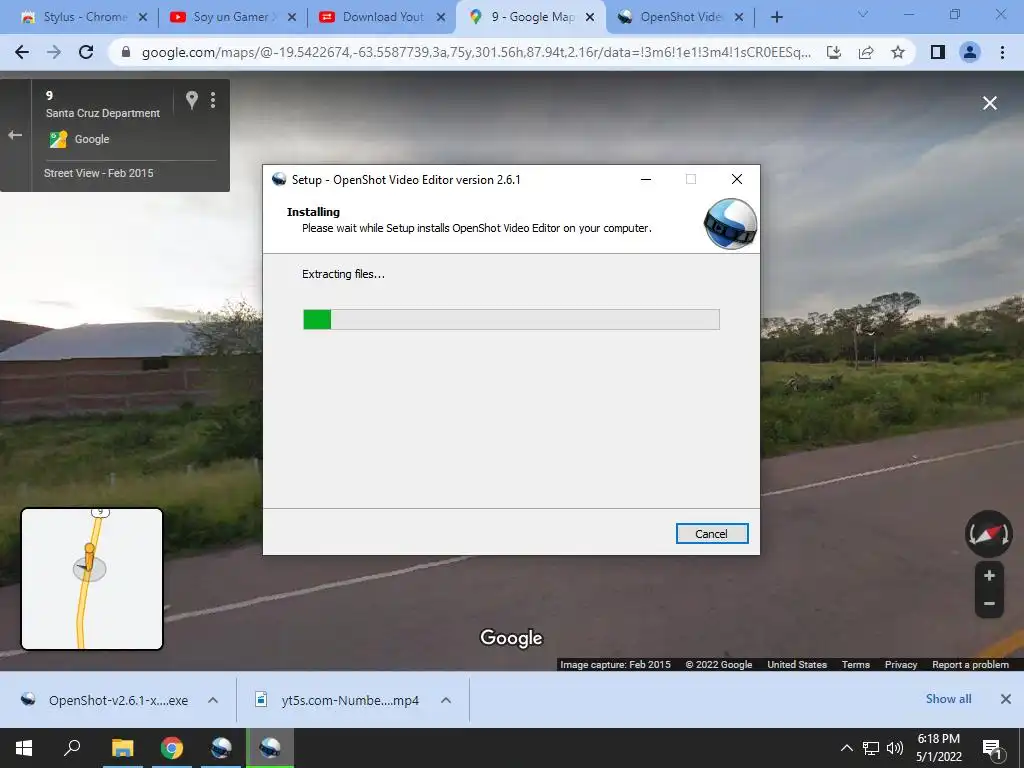Image resolution: width=1024 pixels, height=768 pixels.
Task: Reload the Google Maps page
Action: 86,52
